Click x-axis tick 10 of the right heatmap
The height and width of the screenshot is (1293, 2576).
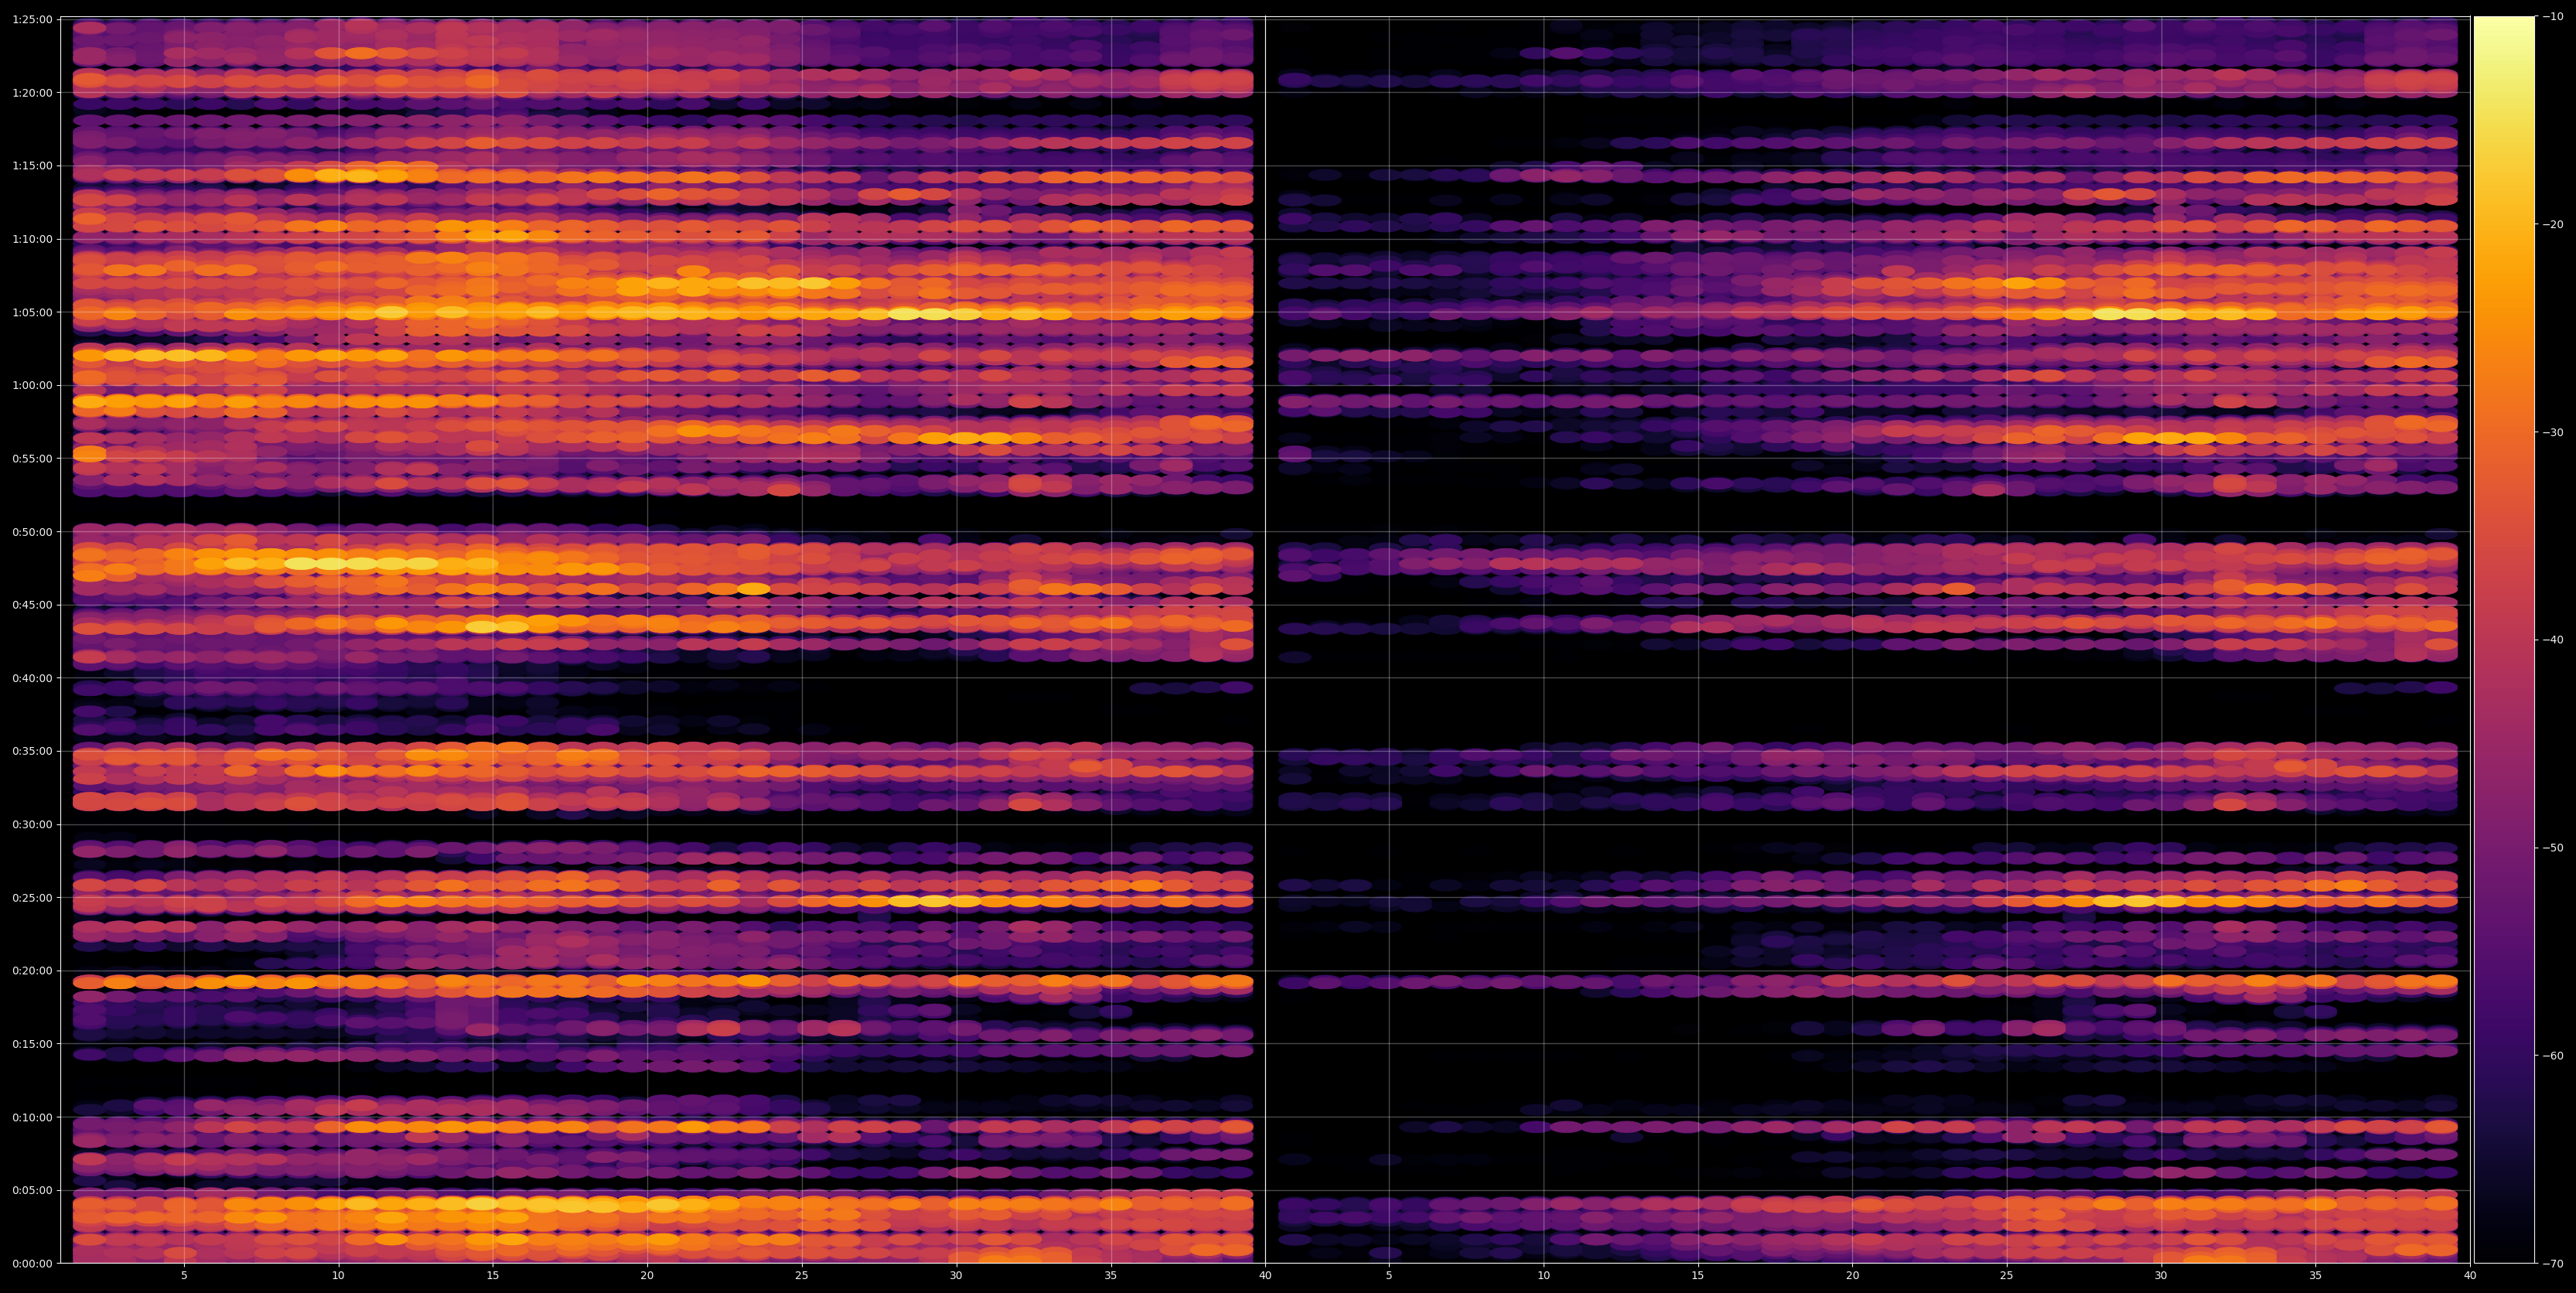[1544, 1276]
